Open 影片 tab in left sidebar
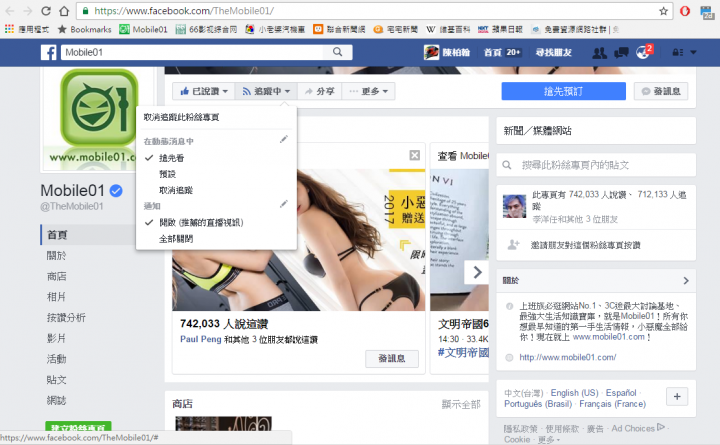Screen dimensions: 720x445 coord(56,338)
